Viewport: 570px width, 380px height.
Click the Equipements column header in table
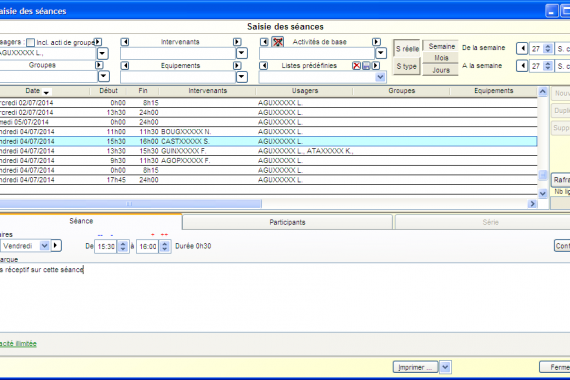pyautogui.click(x=493, y=91)
